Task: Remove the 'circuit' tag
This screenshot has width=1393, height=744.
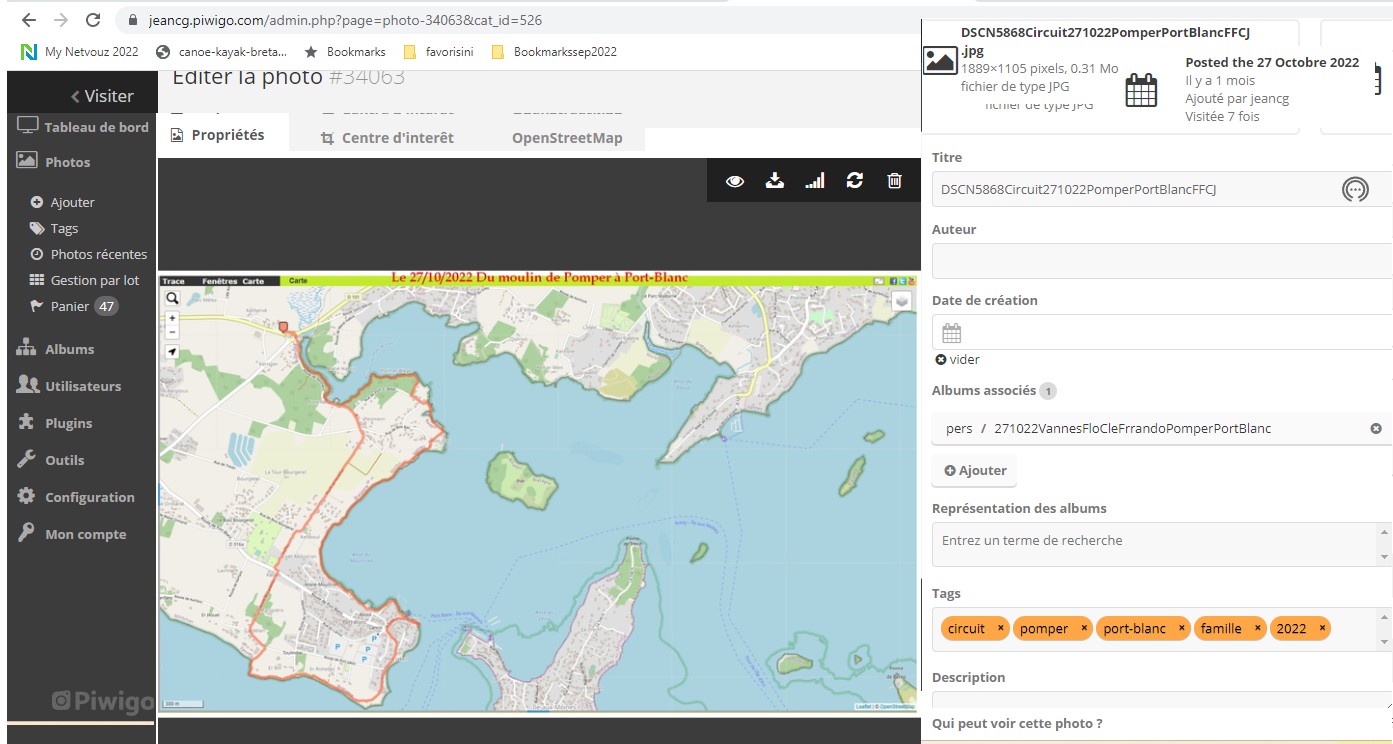Action: [1000, 628]
